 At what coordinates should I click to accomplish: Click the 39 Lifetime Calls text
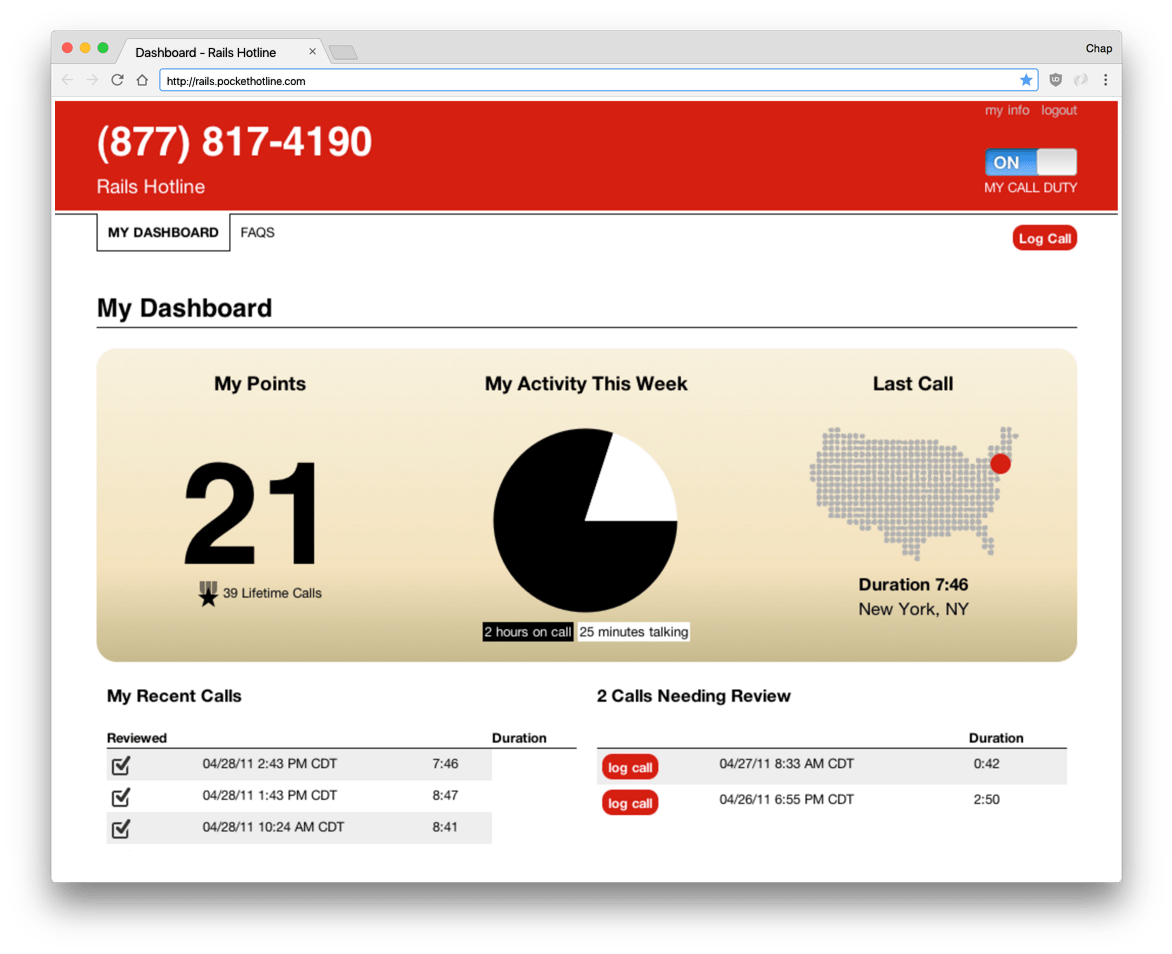click(272, 593)
